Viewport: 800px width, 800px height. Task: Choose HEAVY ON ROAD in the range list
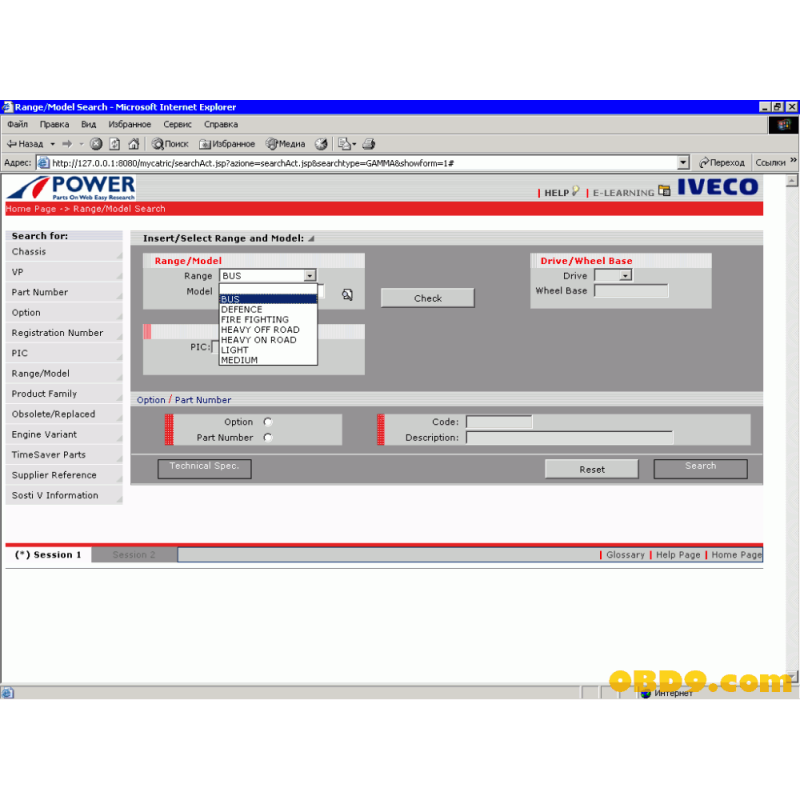[x=268, y=340]
